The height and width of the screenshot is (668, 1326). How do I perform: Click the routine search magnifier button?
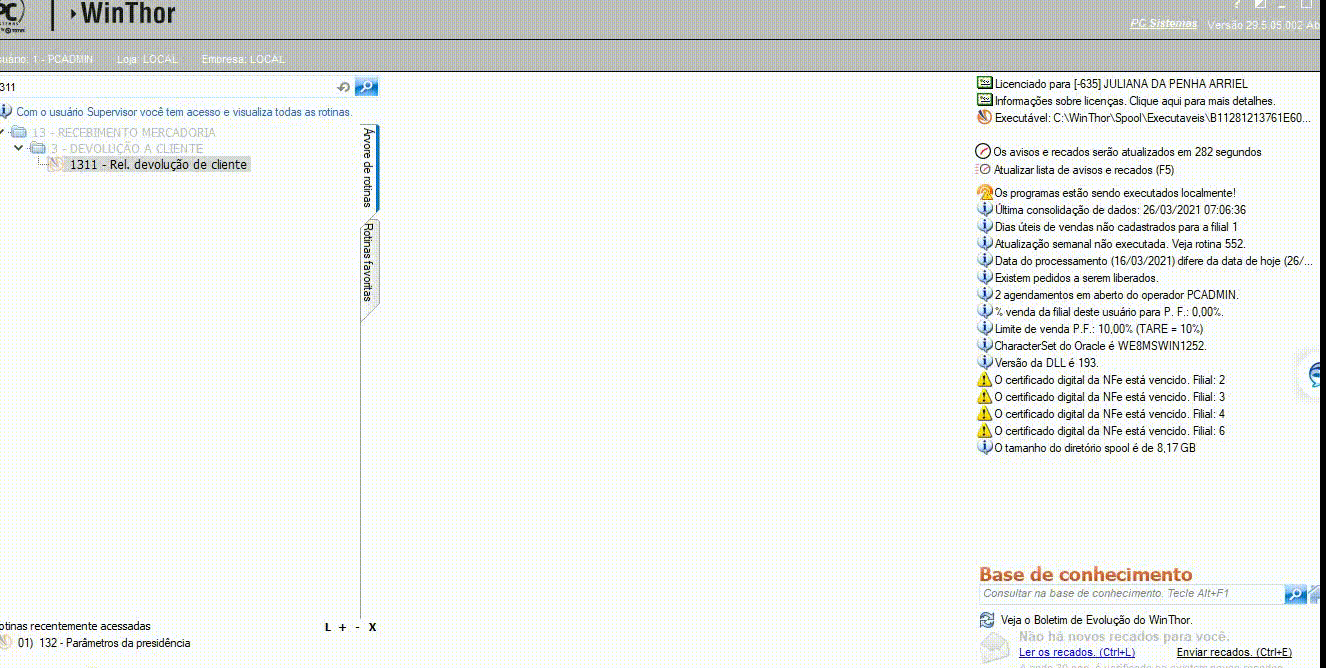coord(366,87)
